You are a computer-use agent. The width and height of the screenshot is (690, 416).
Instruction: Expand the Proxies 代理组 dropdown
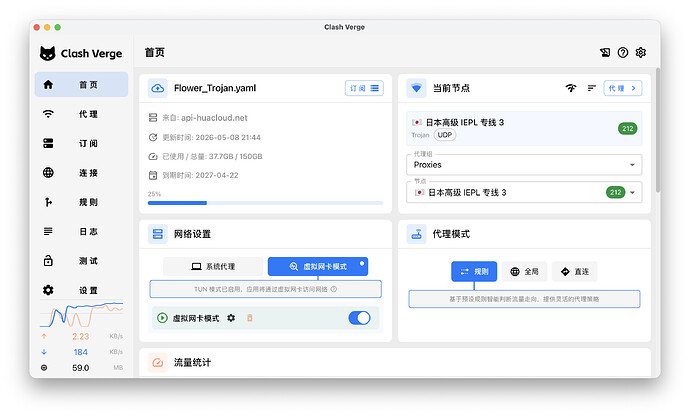point(524,165)
